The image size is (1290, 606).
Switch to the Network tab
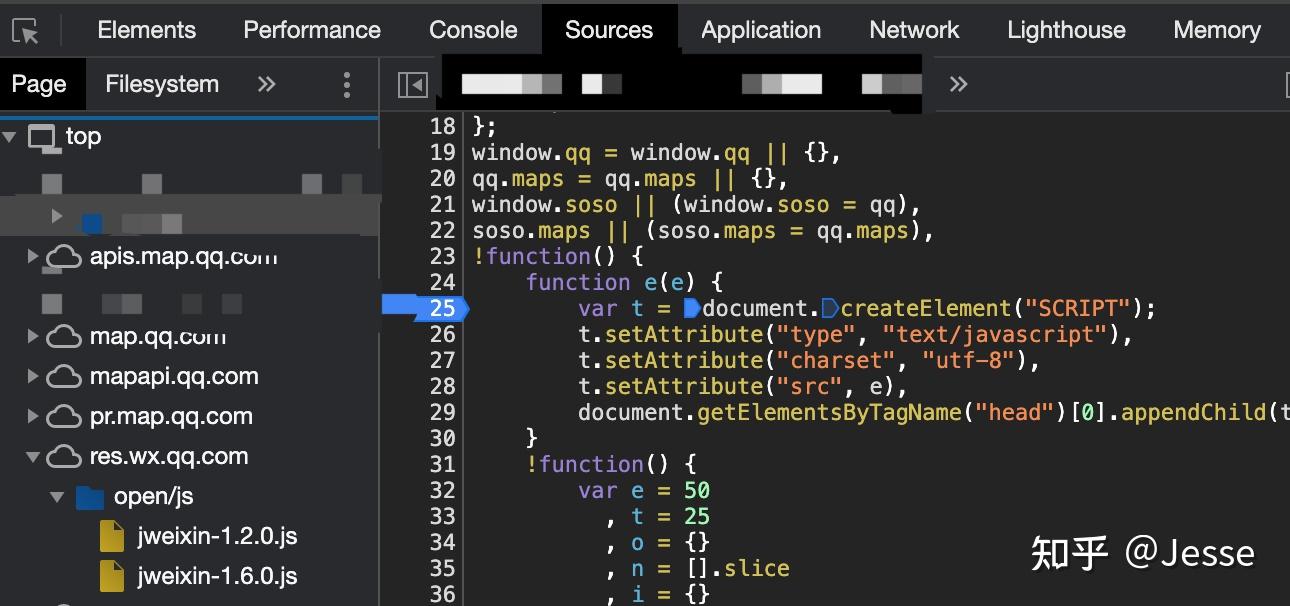[x=913, y=29]
